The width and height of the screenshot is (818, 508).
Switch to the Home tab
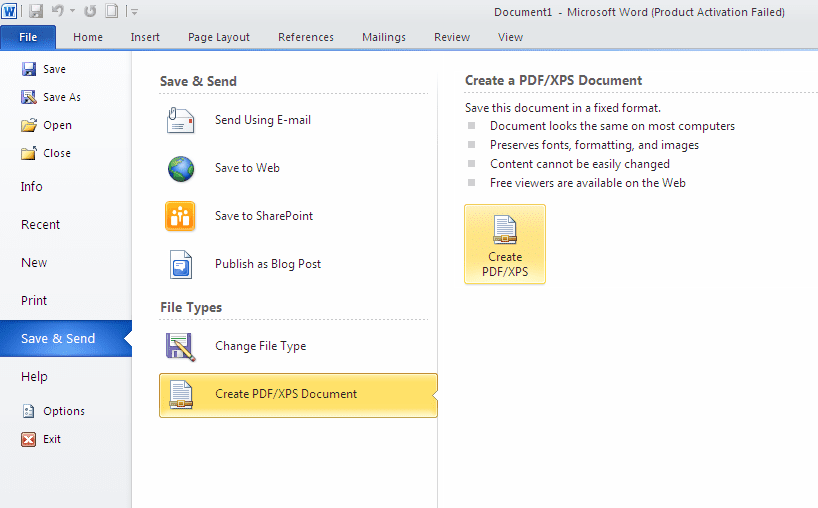click(x=88, y=37)
